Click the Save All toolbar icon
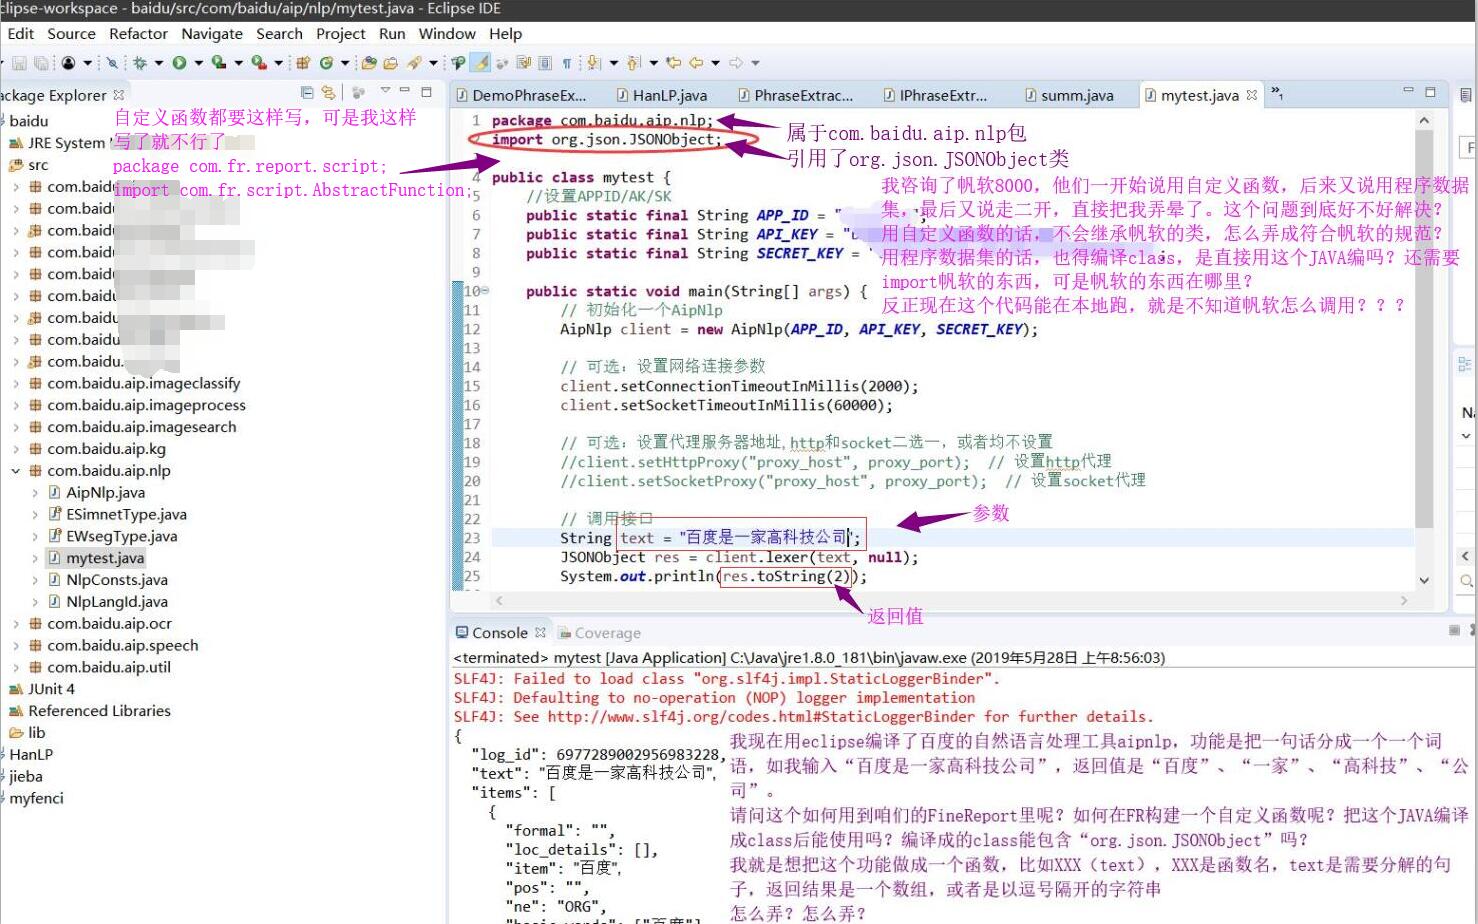1478x924 pixels. 41,63
